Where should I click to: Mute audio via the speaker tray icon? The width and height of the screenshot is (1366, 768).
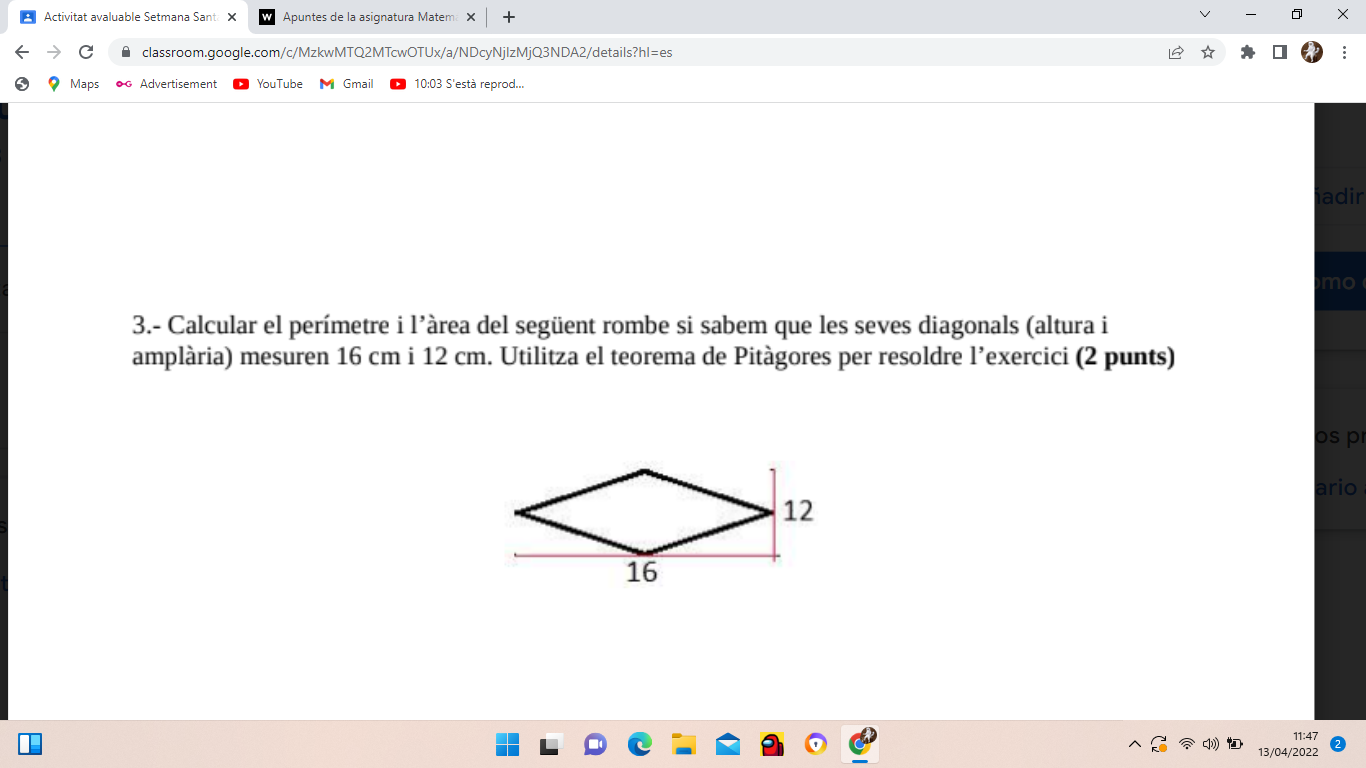click(1210, 744)
